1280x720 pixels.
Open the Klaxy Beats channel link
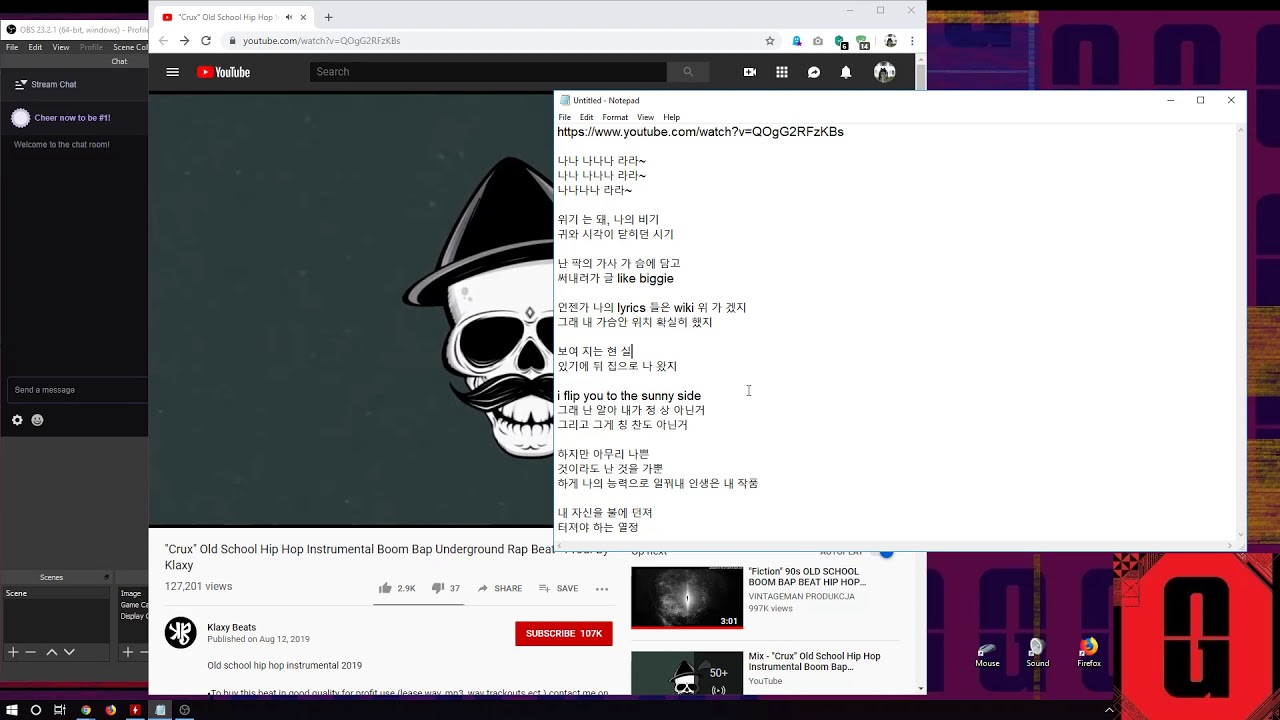(x=232, y=627)
